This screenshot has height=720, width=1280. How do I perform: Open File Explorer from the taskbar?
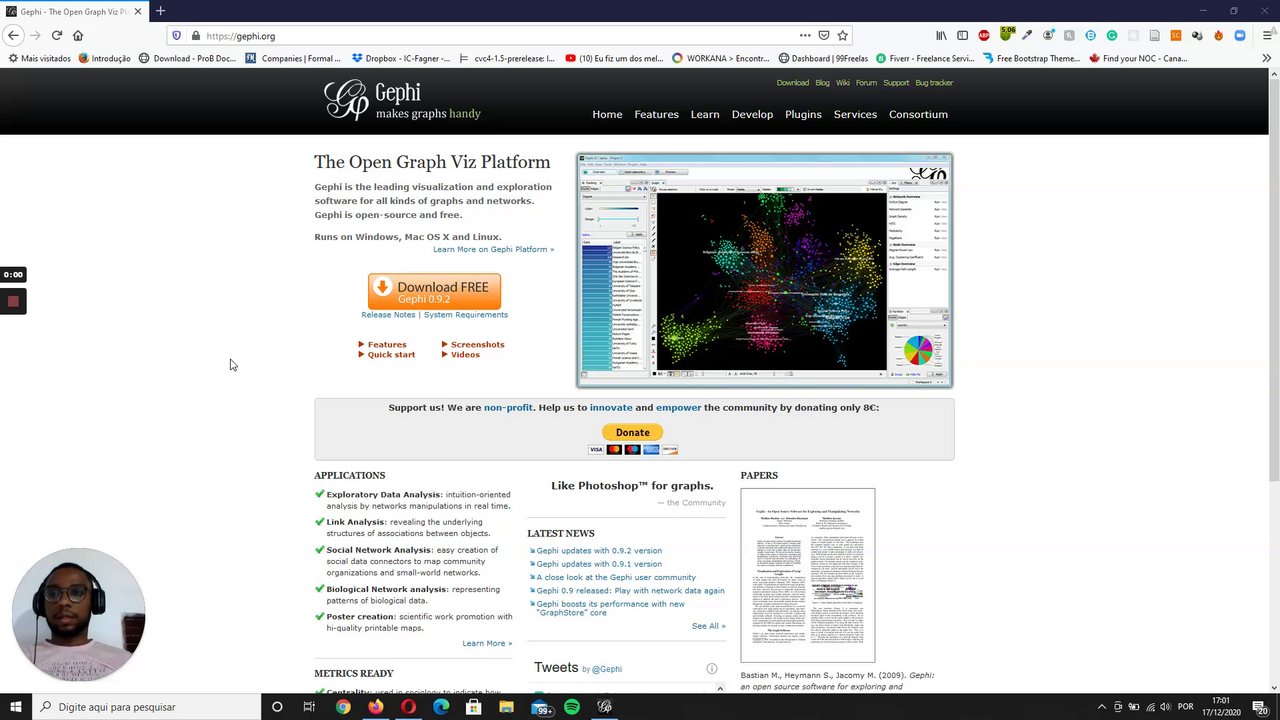pos(506,707)
